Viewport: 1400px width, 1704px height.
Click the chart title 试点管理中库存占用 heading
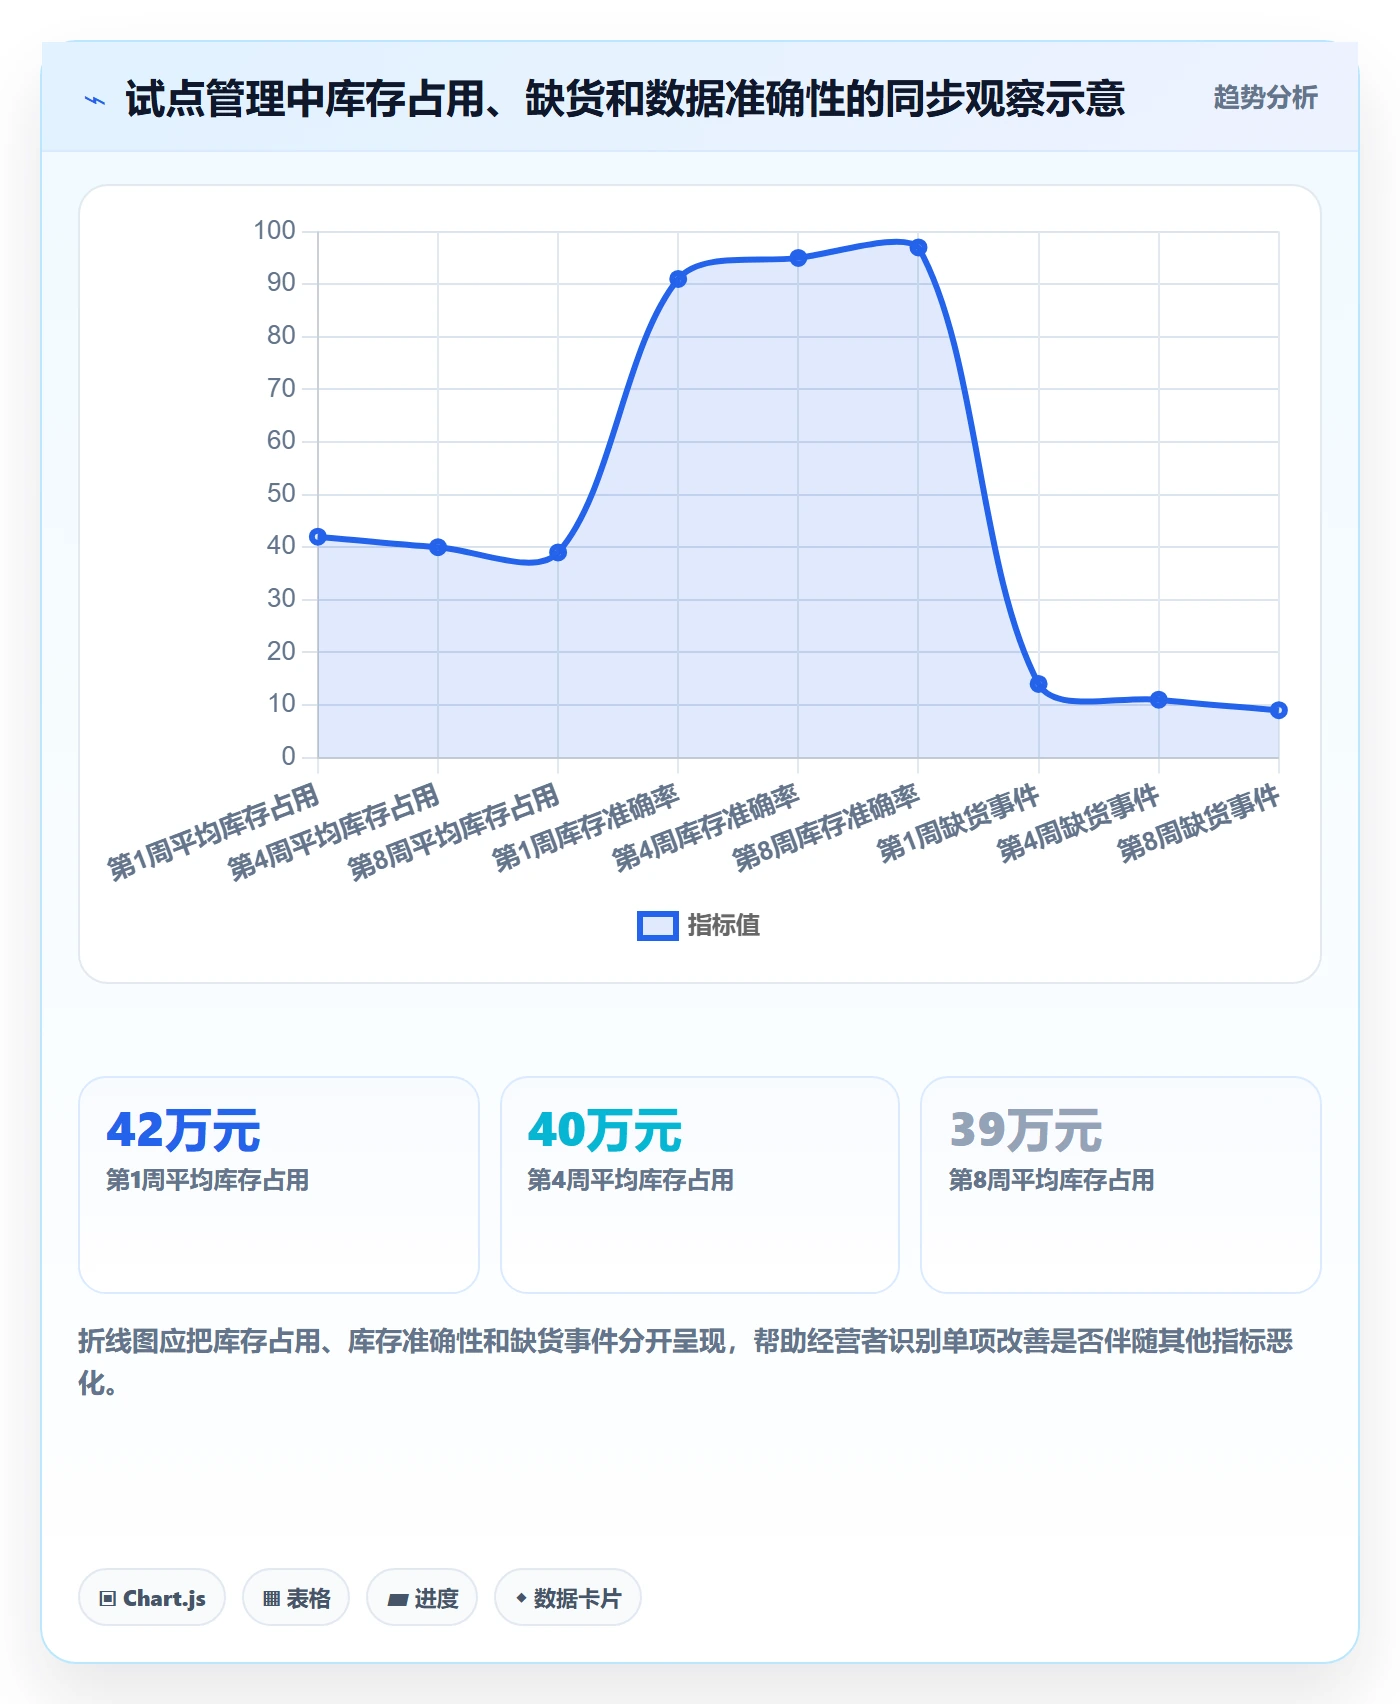click(625, 99)
